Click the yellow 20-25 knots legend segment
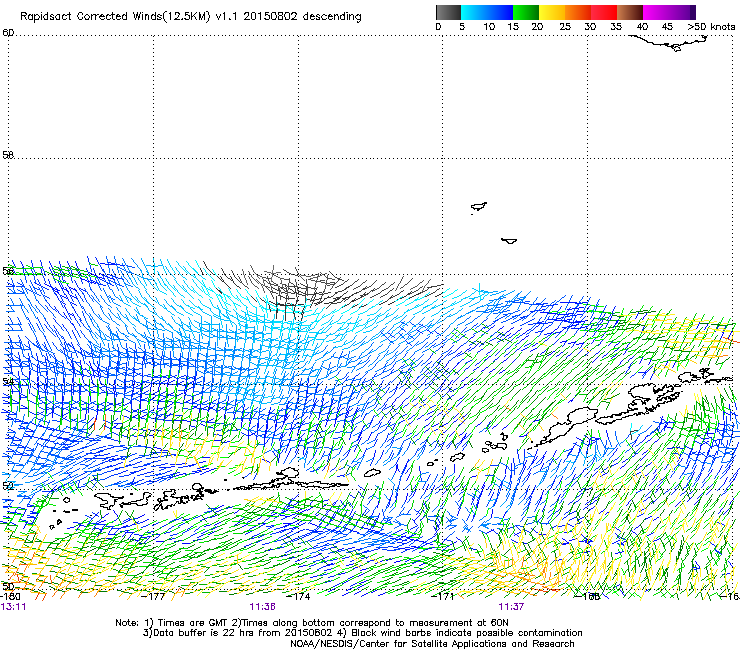 552,12
